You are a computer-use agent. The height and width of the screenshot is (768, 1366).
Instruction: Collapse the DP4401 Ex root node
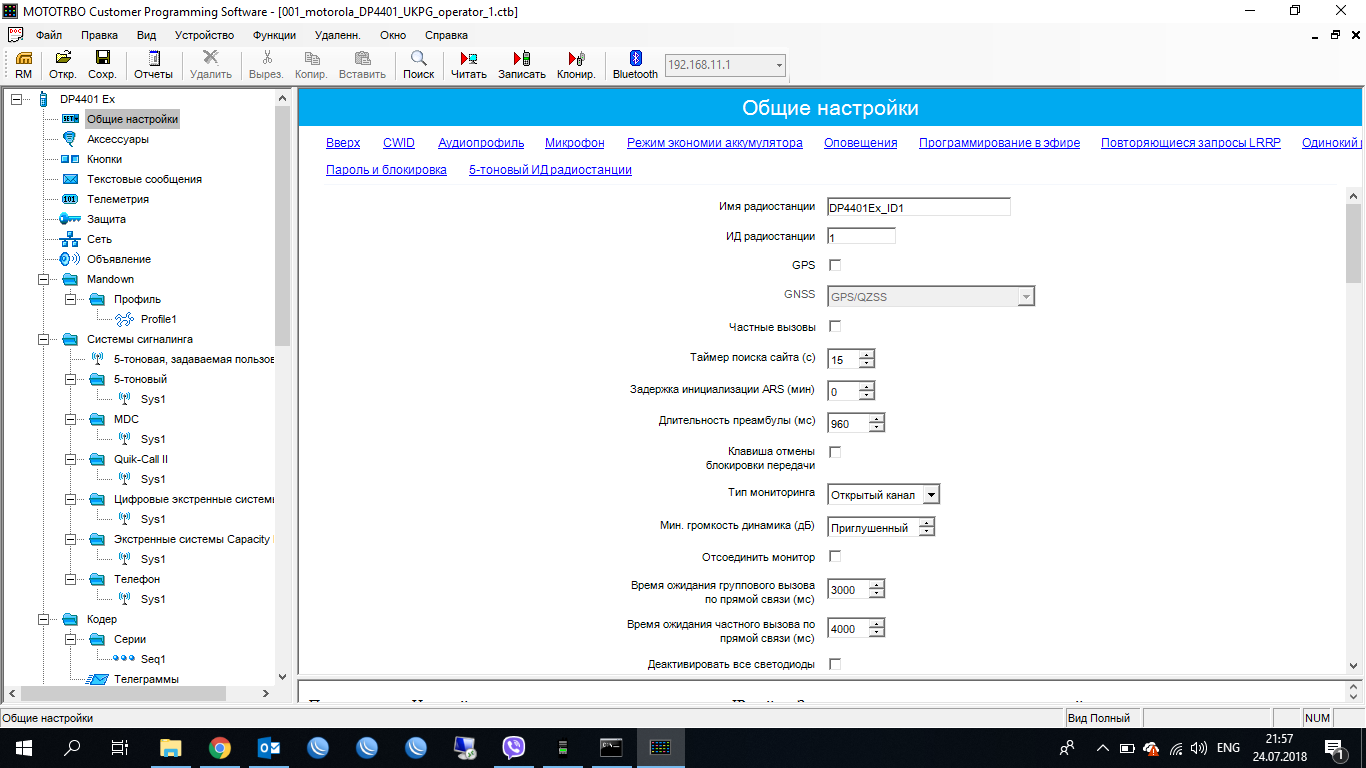click(16, 99)
